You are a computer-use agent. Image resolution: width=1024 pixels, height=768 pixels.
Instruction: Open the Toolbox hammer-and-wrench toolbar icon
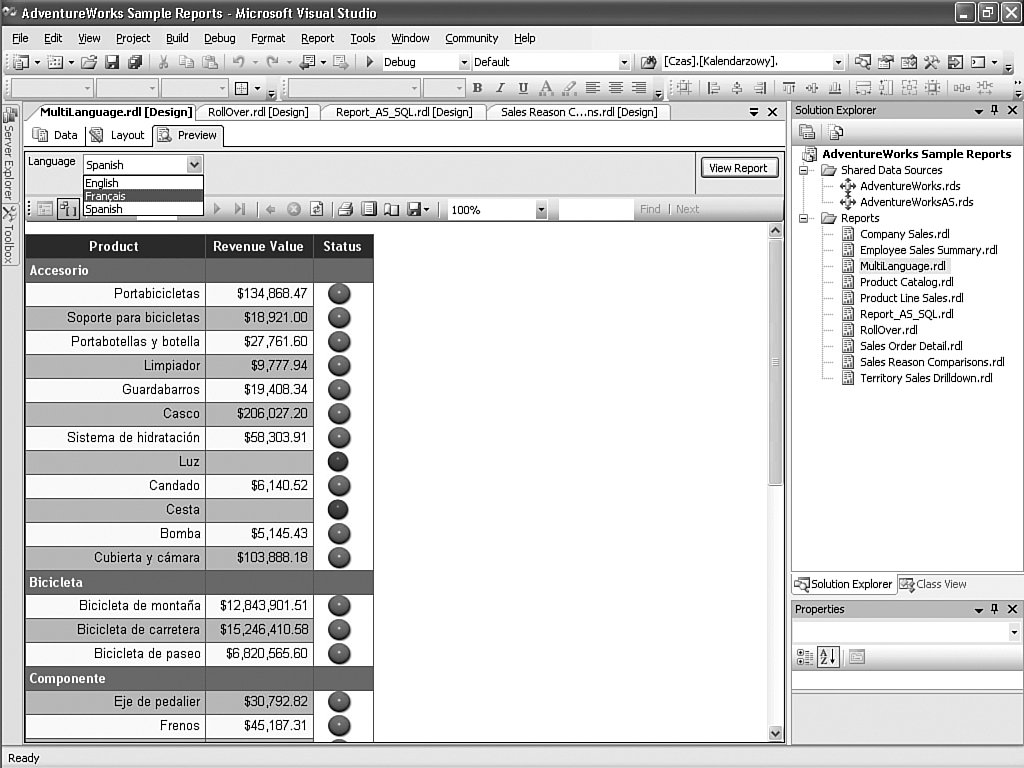click(x=932, y=62)
